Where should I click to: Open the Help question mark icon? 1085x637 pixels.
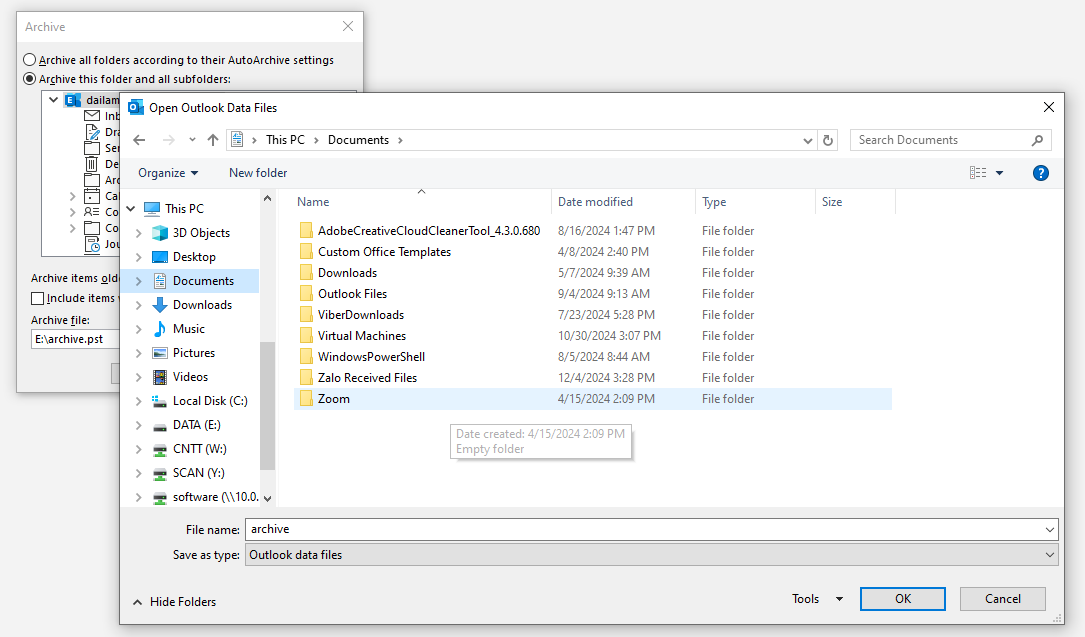pyautogui.click(x=1040, y=173)
